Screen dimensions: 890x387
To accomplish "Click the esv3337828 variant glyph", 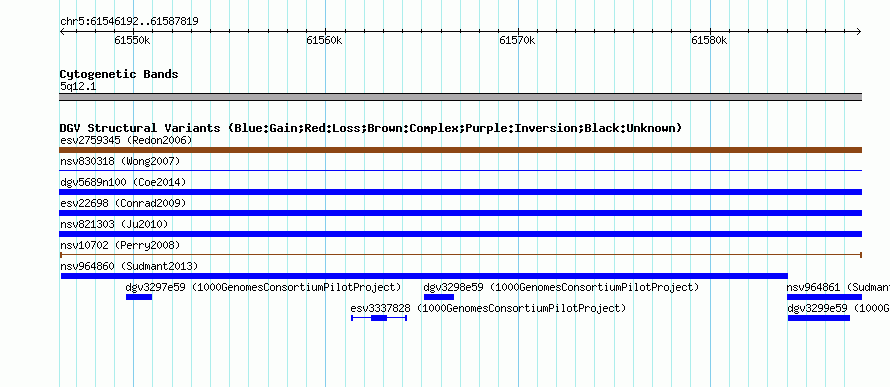I will pyautogui.click(x=379, y=318).
